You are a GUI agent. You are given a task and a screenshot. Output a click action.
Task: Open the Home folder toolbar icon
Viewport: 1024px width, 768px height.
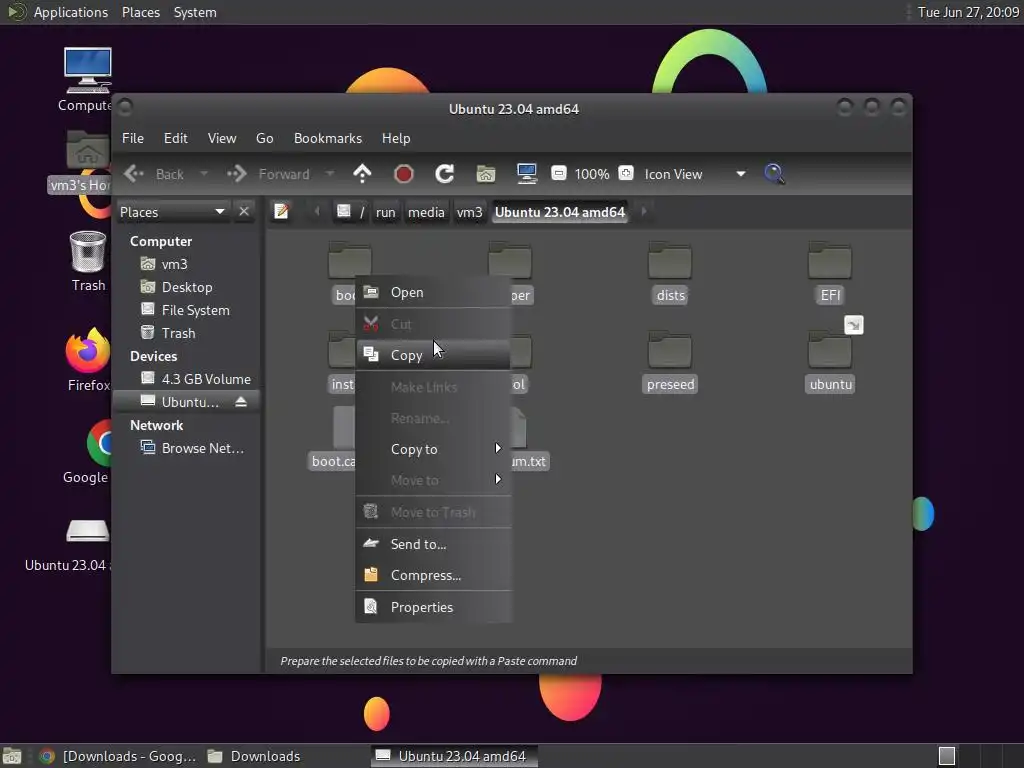point(486,174)
